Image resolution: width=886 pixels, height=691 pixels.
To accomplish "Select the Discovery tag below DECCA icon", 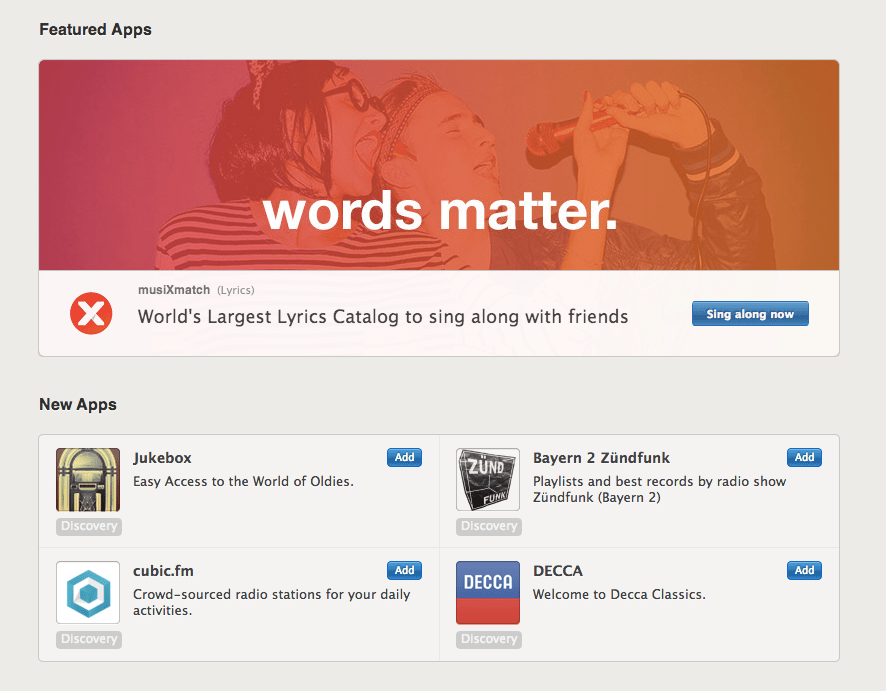I will 489,639.
